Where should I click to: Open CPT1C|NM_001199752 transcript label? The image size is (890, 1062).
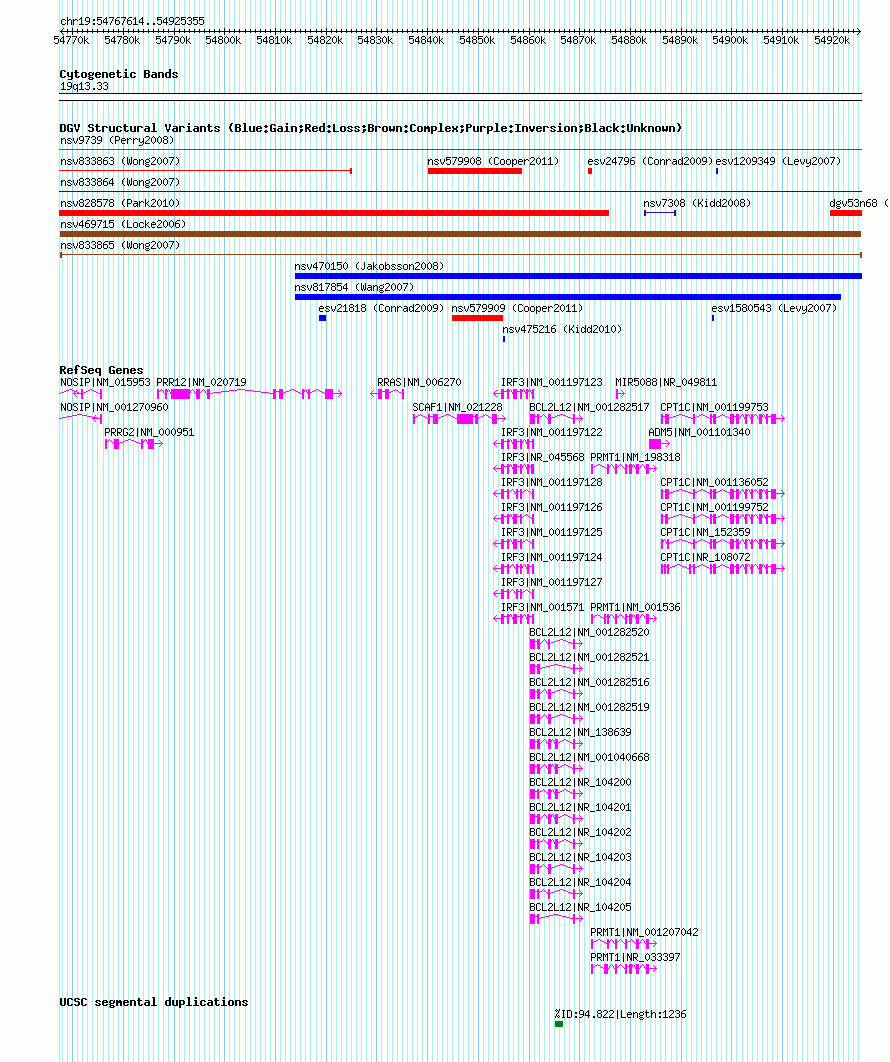coord(715,507)
